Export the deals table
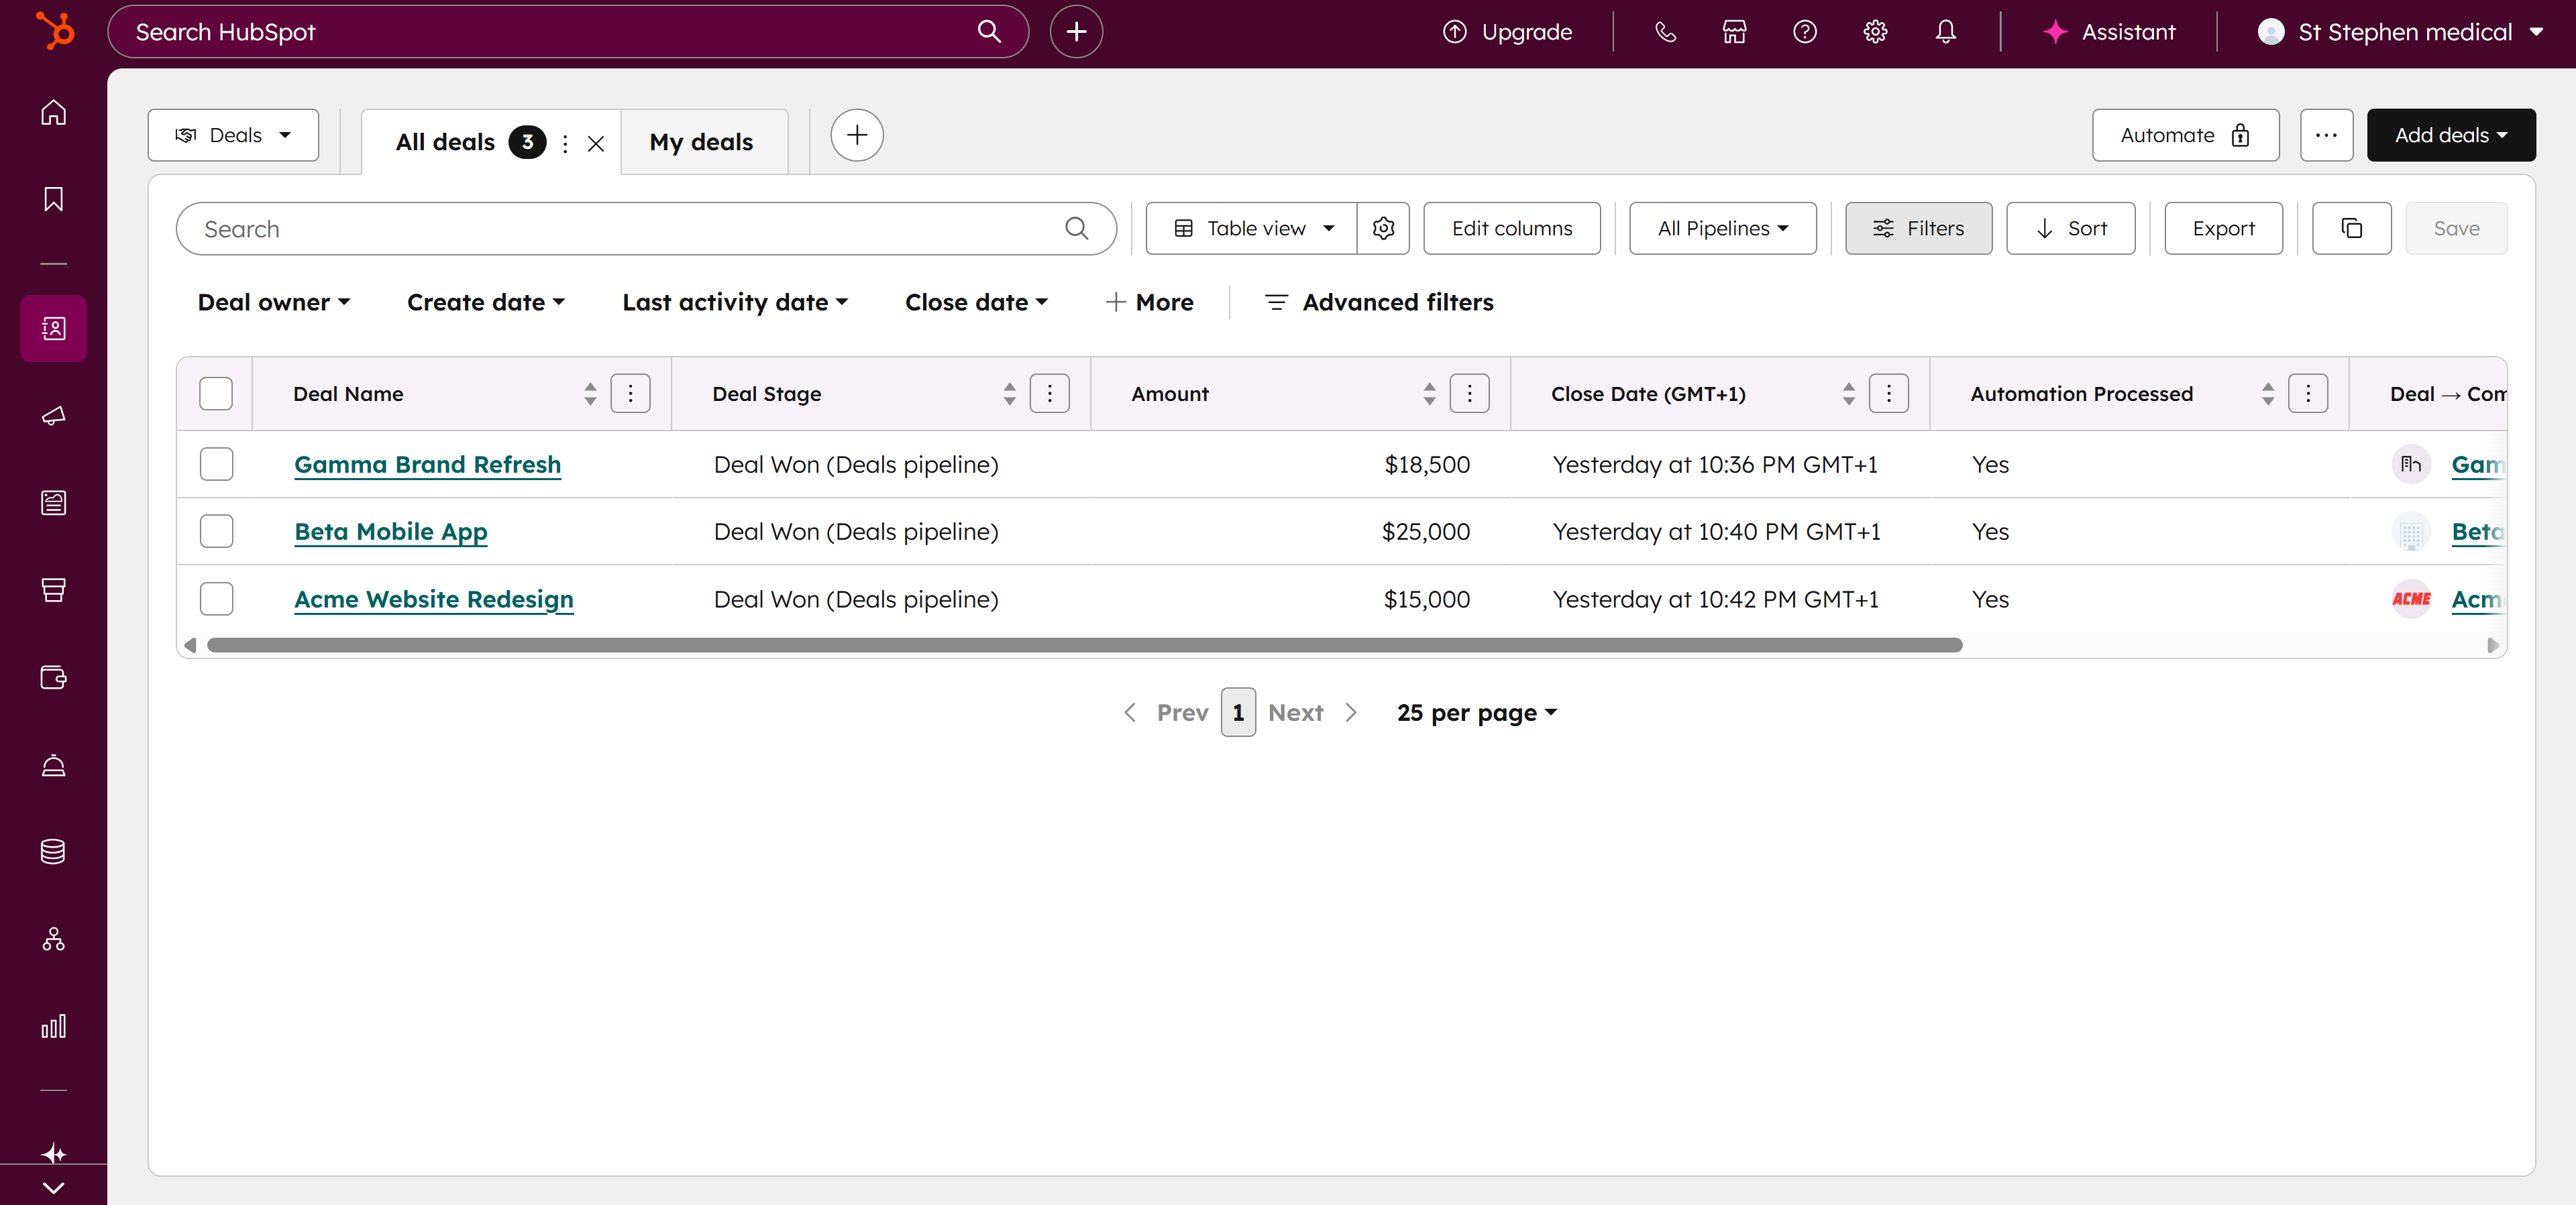 (2223, 228)
